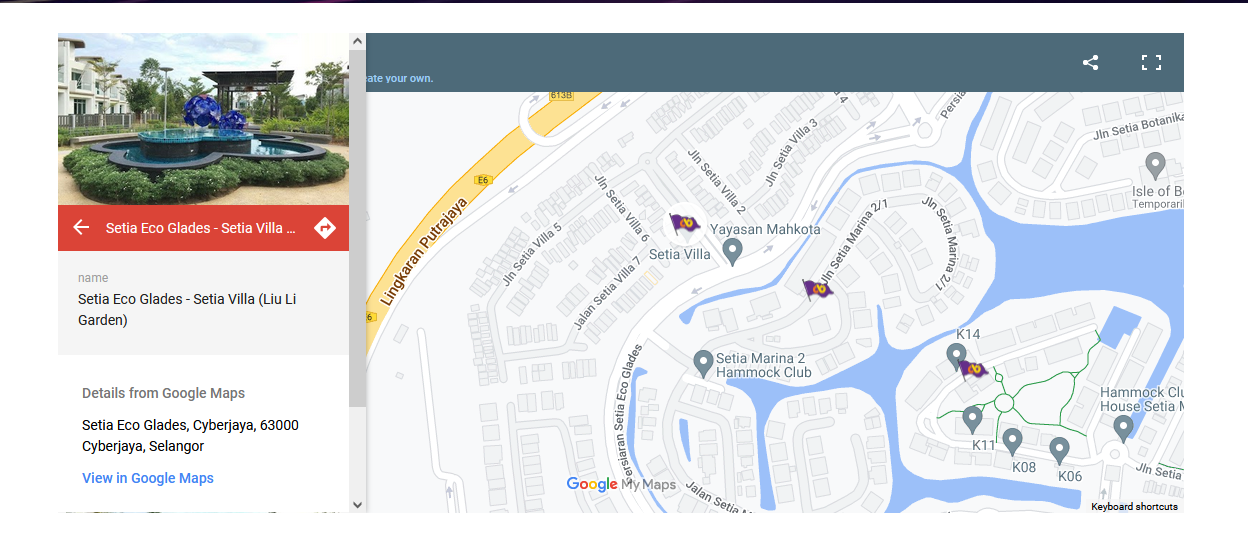The height and width of the screenshot is (540, 1248).
Task: Open the Liu Li Garden fountain photo
Action: (203, 119)
